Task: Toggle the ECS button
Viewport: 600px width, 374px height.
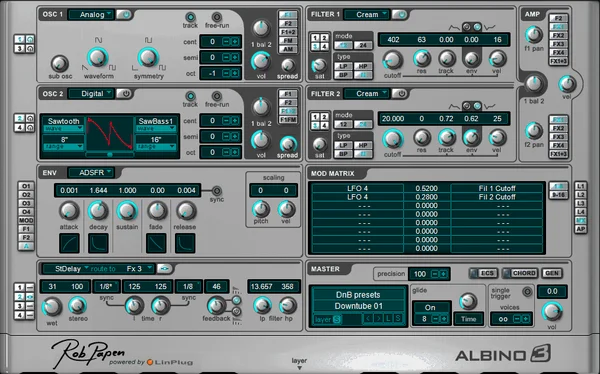Action: pos(483,273)
